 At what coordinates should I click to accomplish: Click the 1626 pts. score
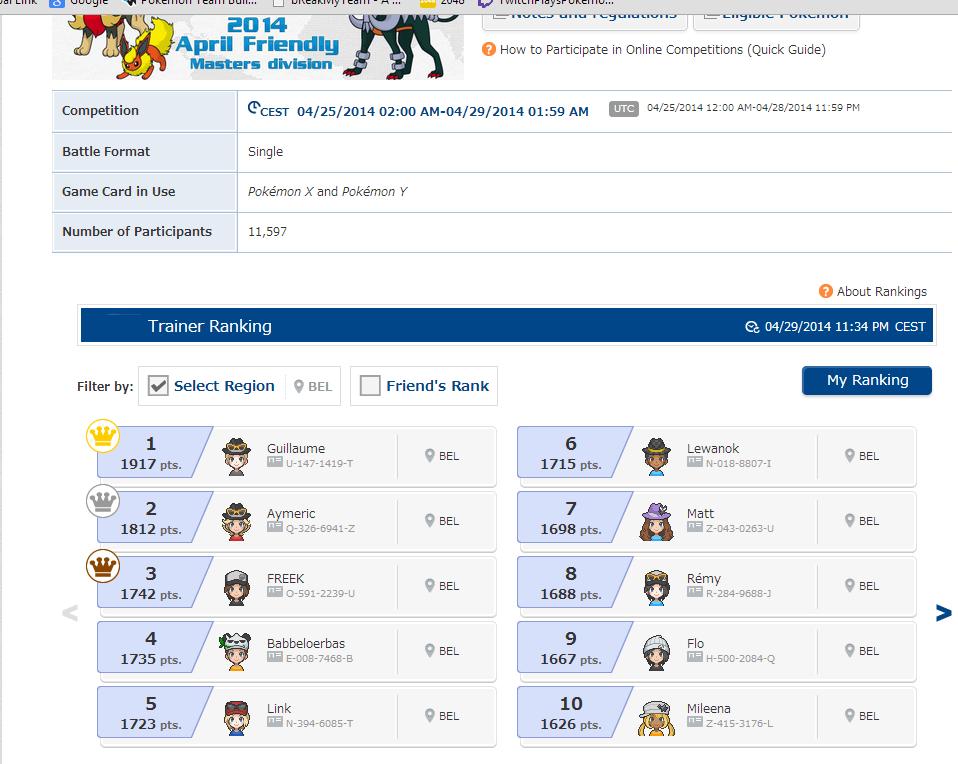pyautogui.click(x=571, y=724)
